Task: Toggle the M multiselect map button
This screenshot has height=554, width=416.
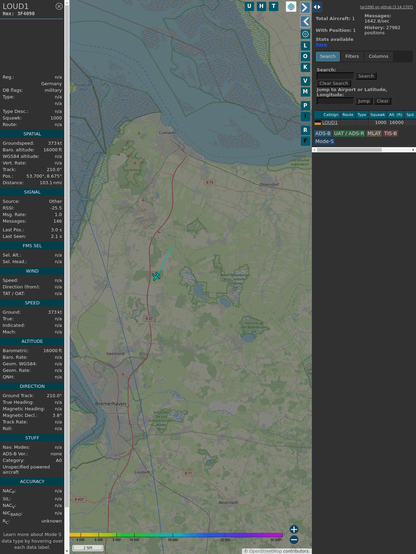Action: pyautogui.click(x=305, y=92)
